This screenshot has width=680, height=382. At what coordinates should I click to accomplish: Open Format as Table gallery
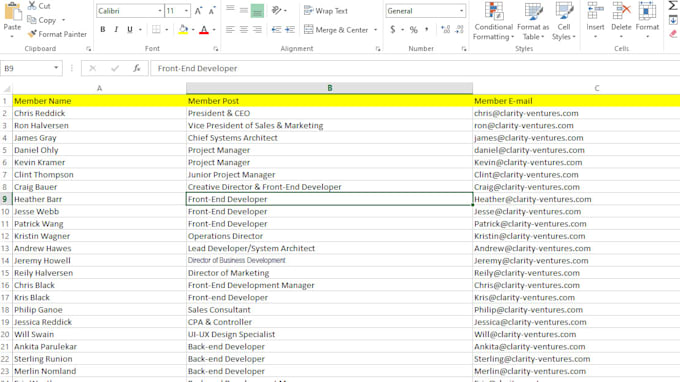click(x=533, y=21)
